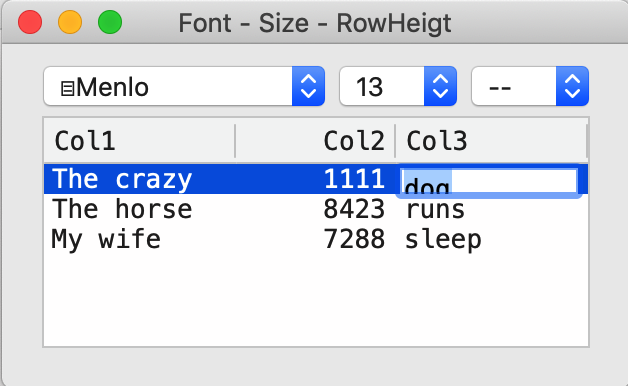Open the row height '--' dropdown arrows

572,86
